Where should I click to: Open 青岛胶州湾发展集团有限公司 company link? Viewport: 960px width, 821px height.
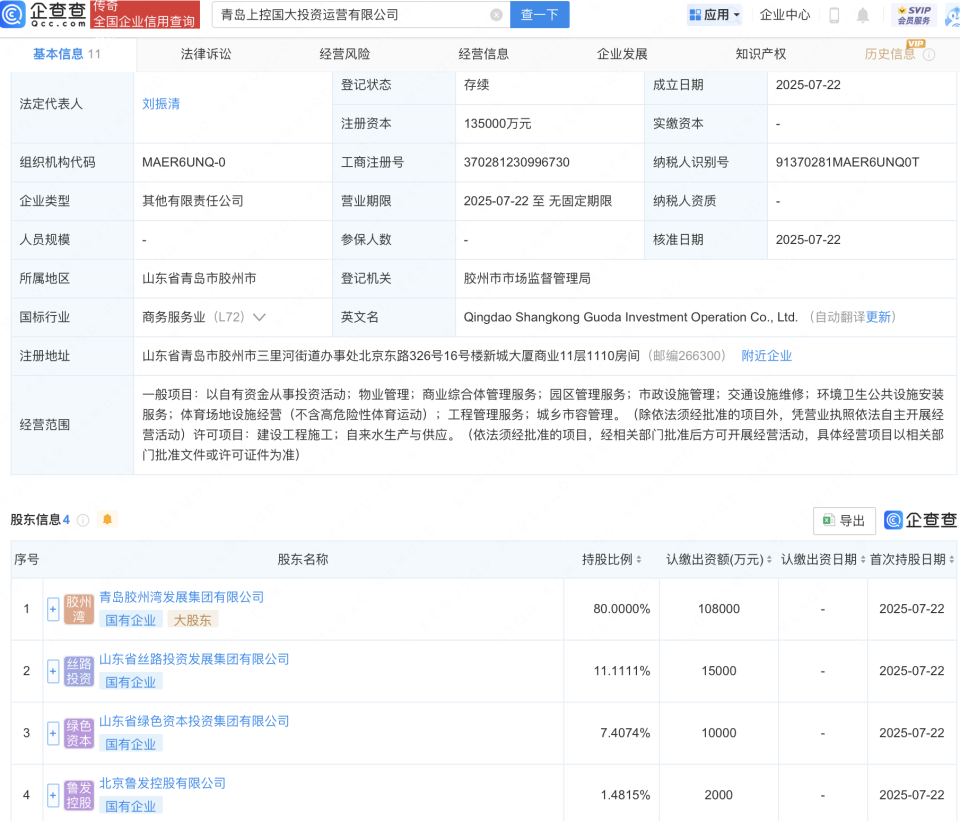pyautogui.click(x=181, y=597)
